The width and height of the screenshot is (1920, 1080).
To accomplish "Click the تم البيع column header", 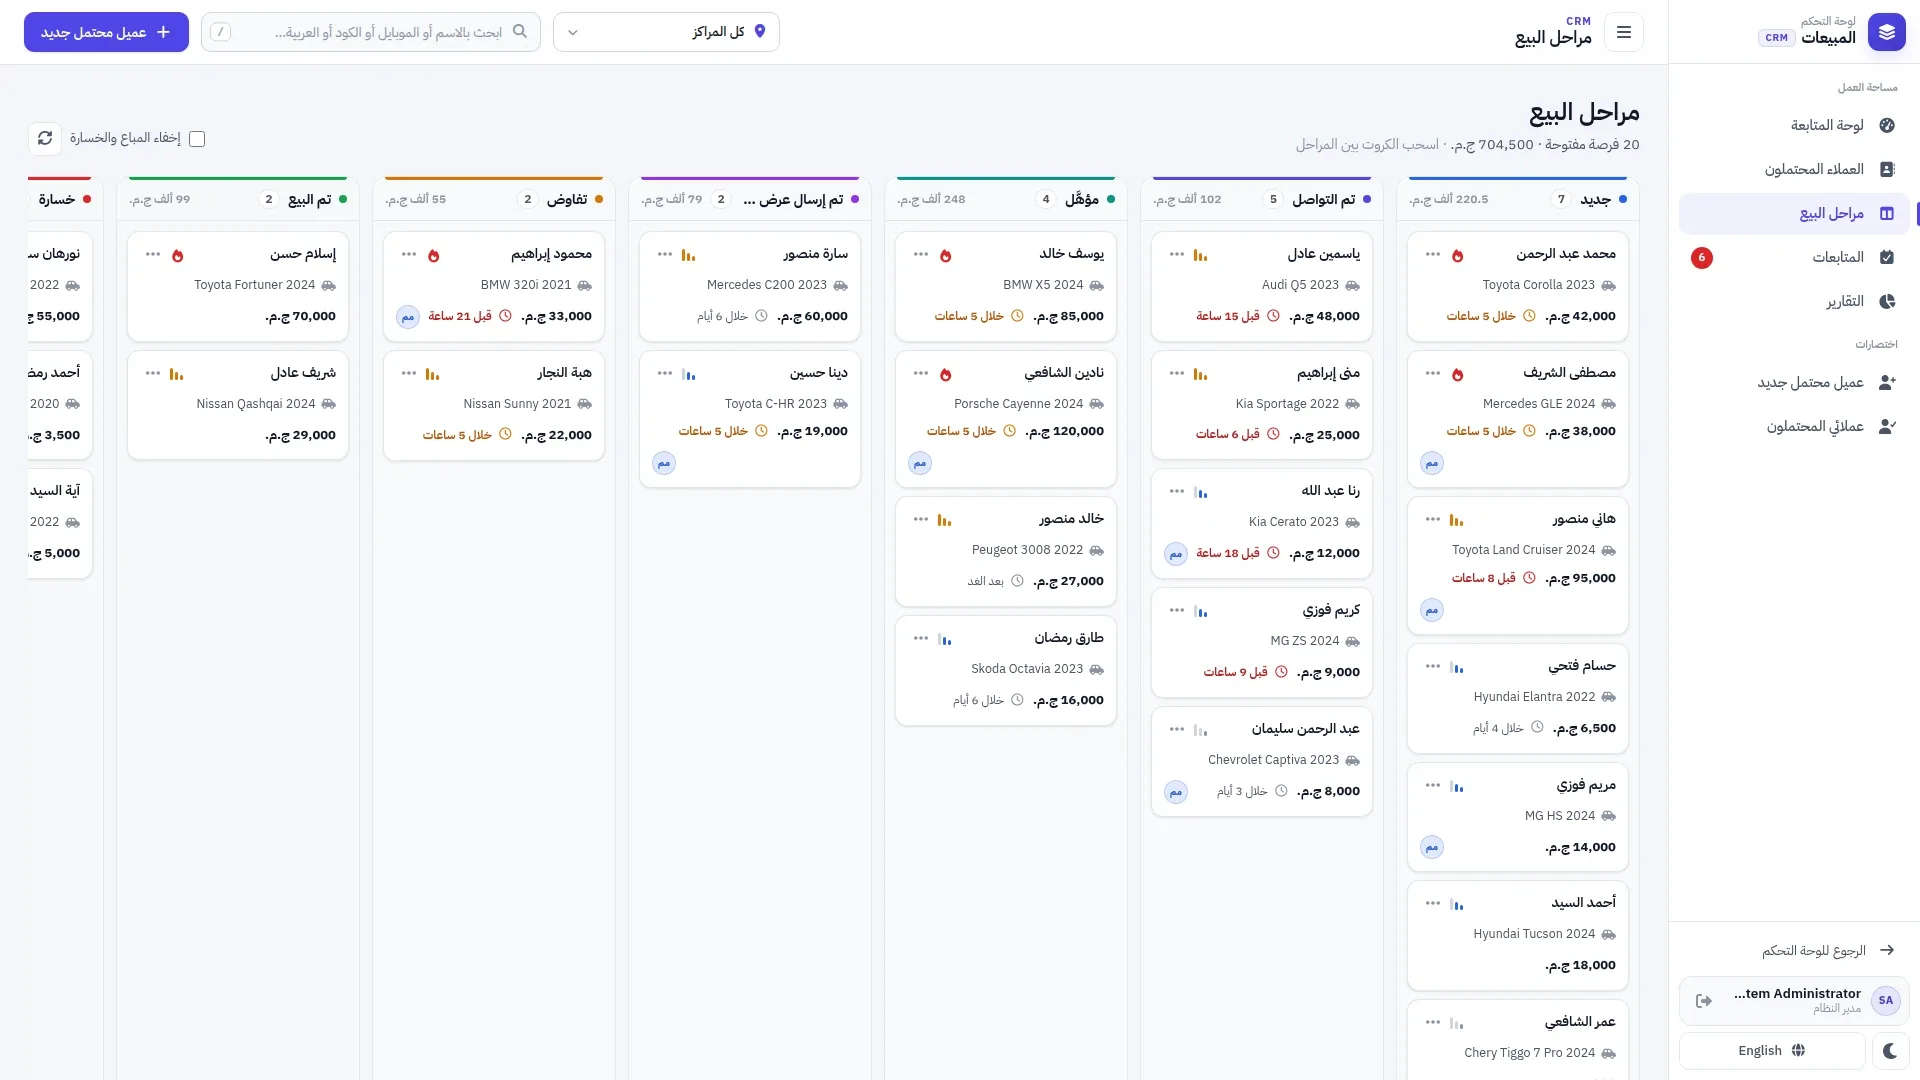I will tap(238, 199).
